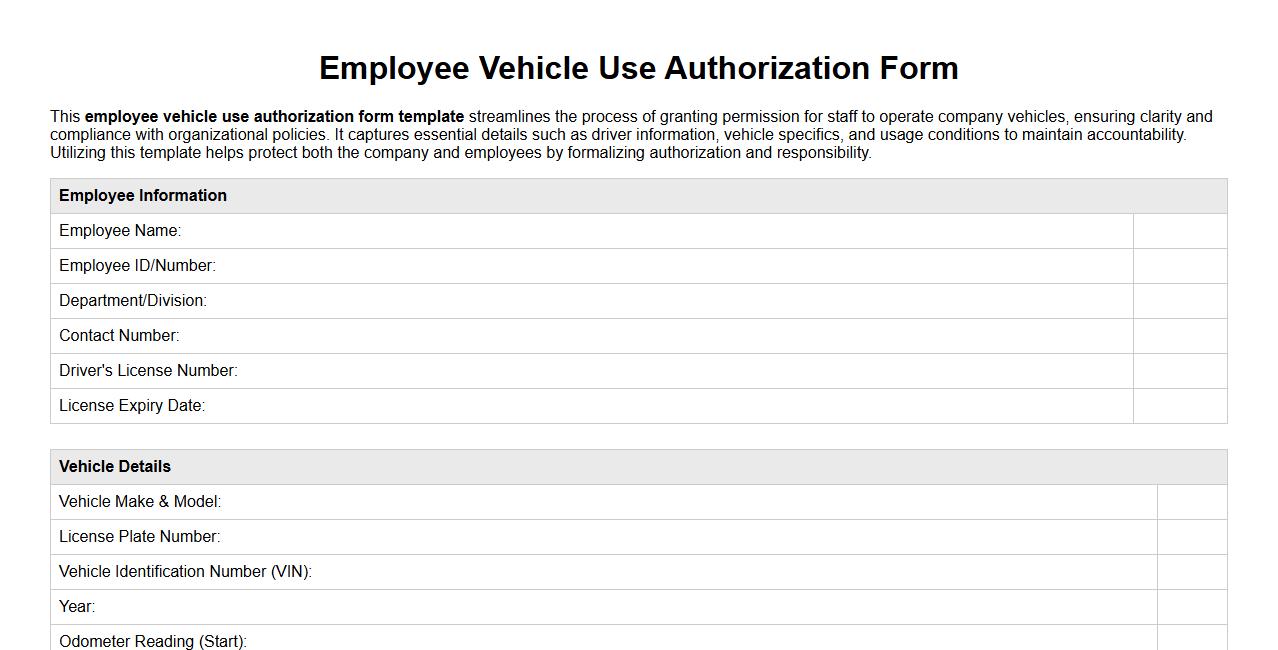Click the License Expiry Date row label
Screen dimensions: 1278x650
tap(131, 405)
